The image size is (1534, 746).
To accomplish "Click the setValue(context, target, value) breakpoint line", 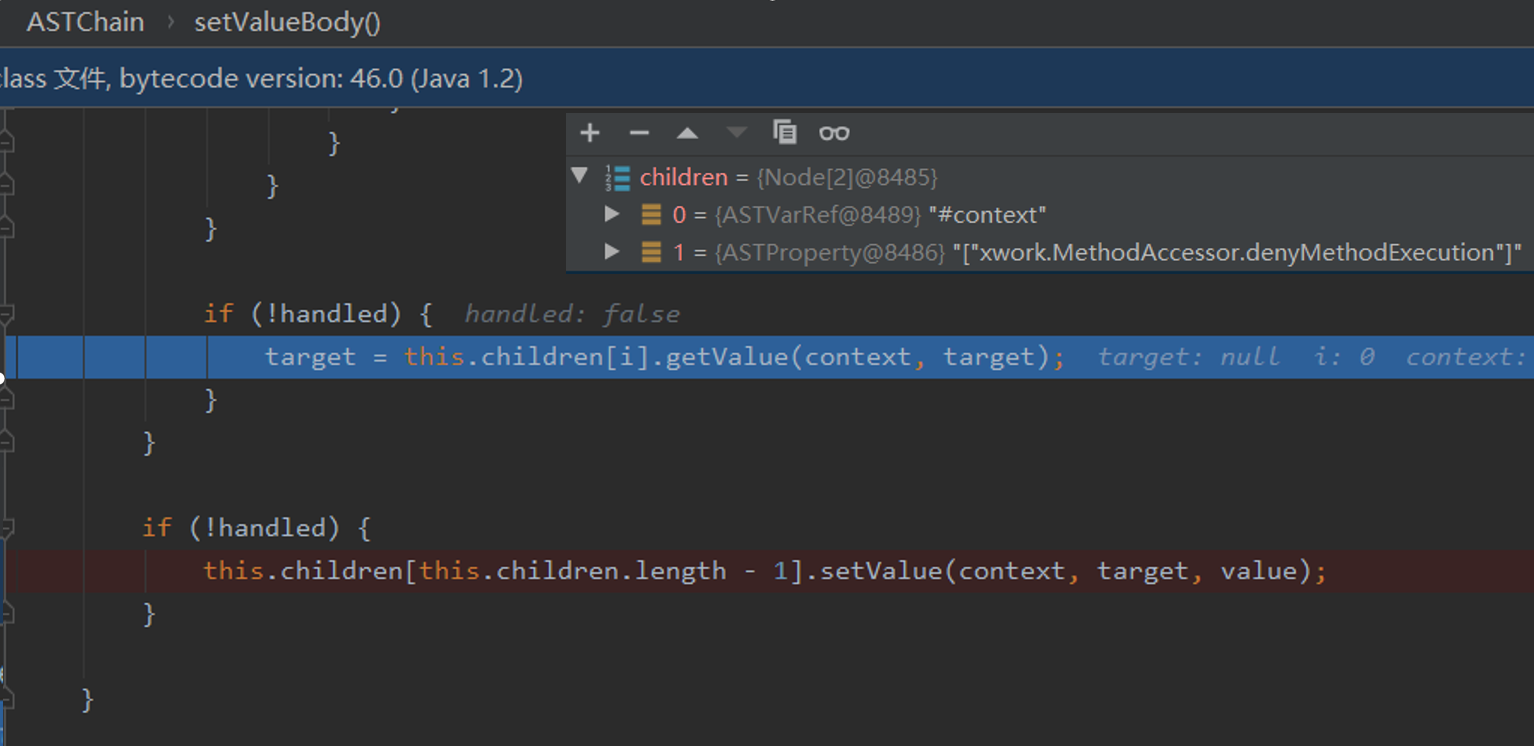I will click(765, 571).
